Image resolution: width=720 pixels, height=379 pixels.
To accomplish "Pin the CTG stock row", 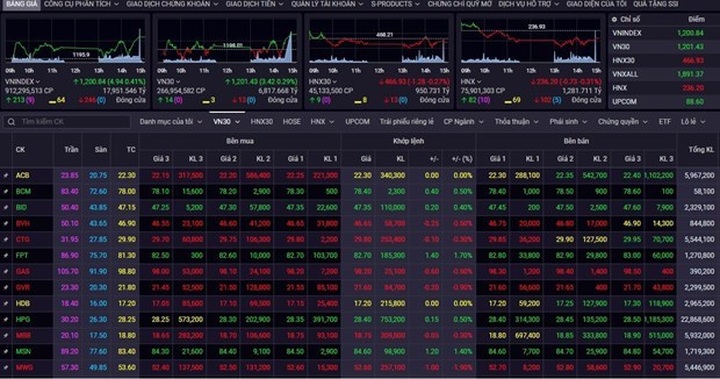I will point(6,239).
